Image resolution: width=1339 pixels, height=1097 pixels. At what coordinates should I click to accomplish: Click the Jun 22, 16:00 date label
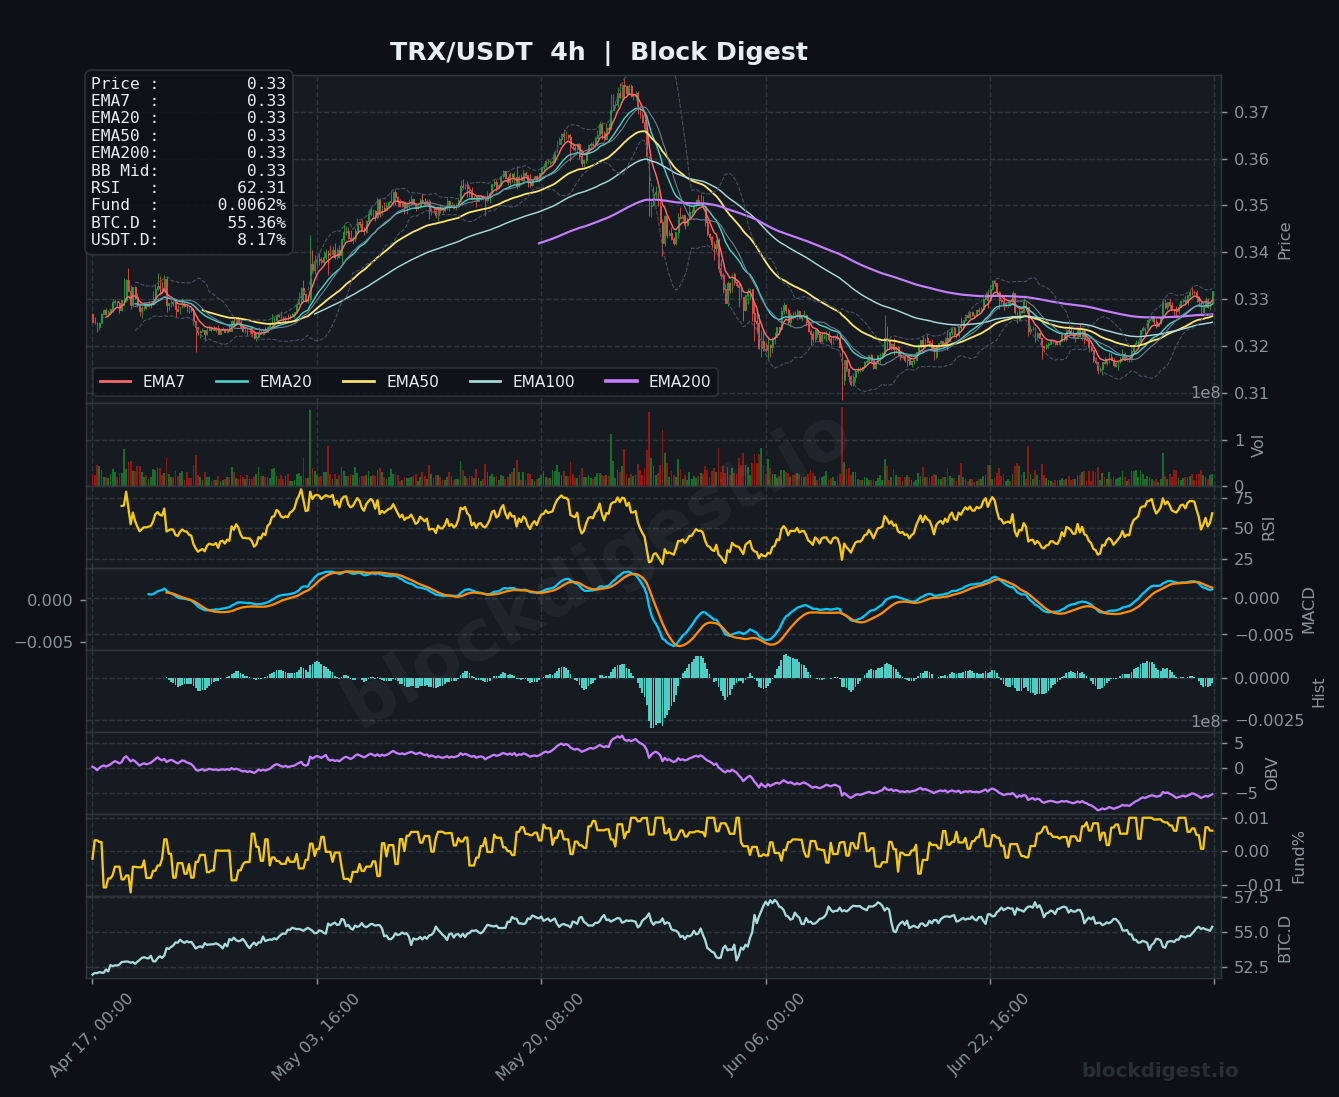[988, 1036]
